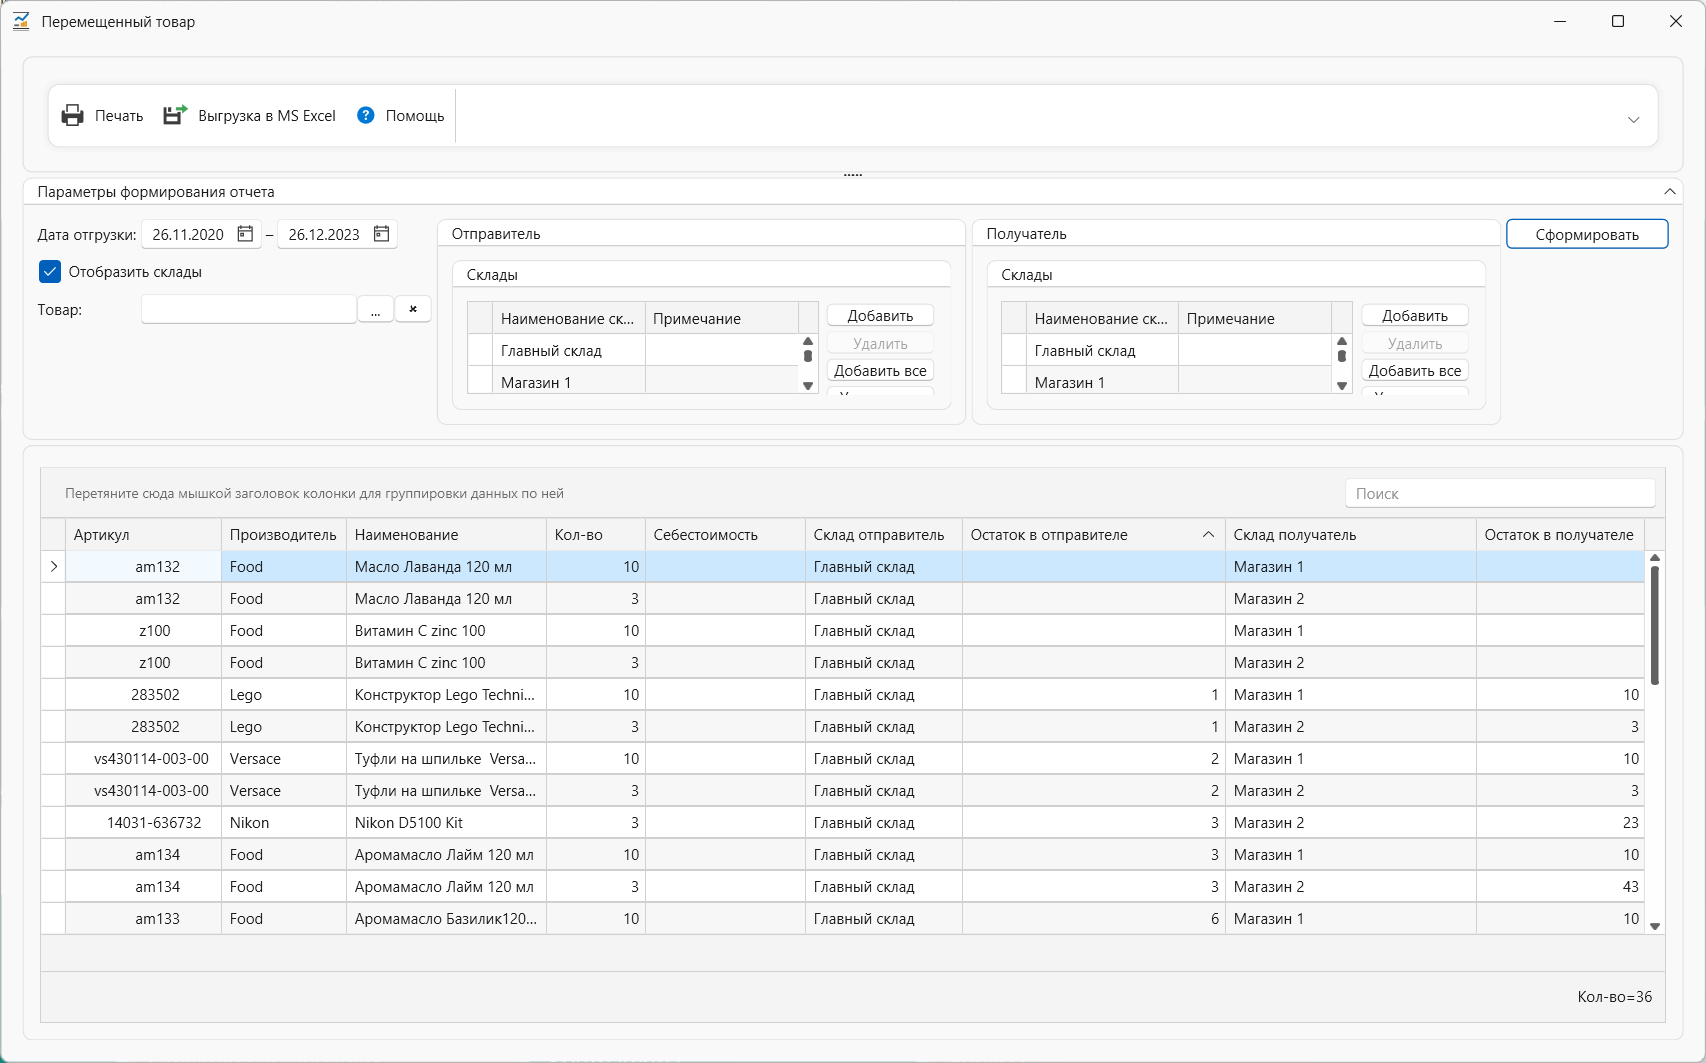Screen dimensions: 1706x1063
Task: Click the Печать label
Action: coord(119,116)
